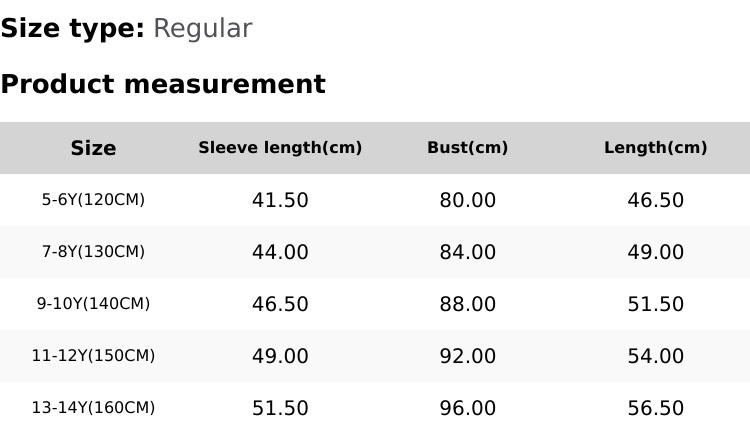Click the Sleeve length(cm) column header
This screenshot has width=750, height=434.
click(x=280, y=148)
